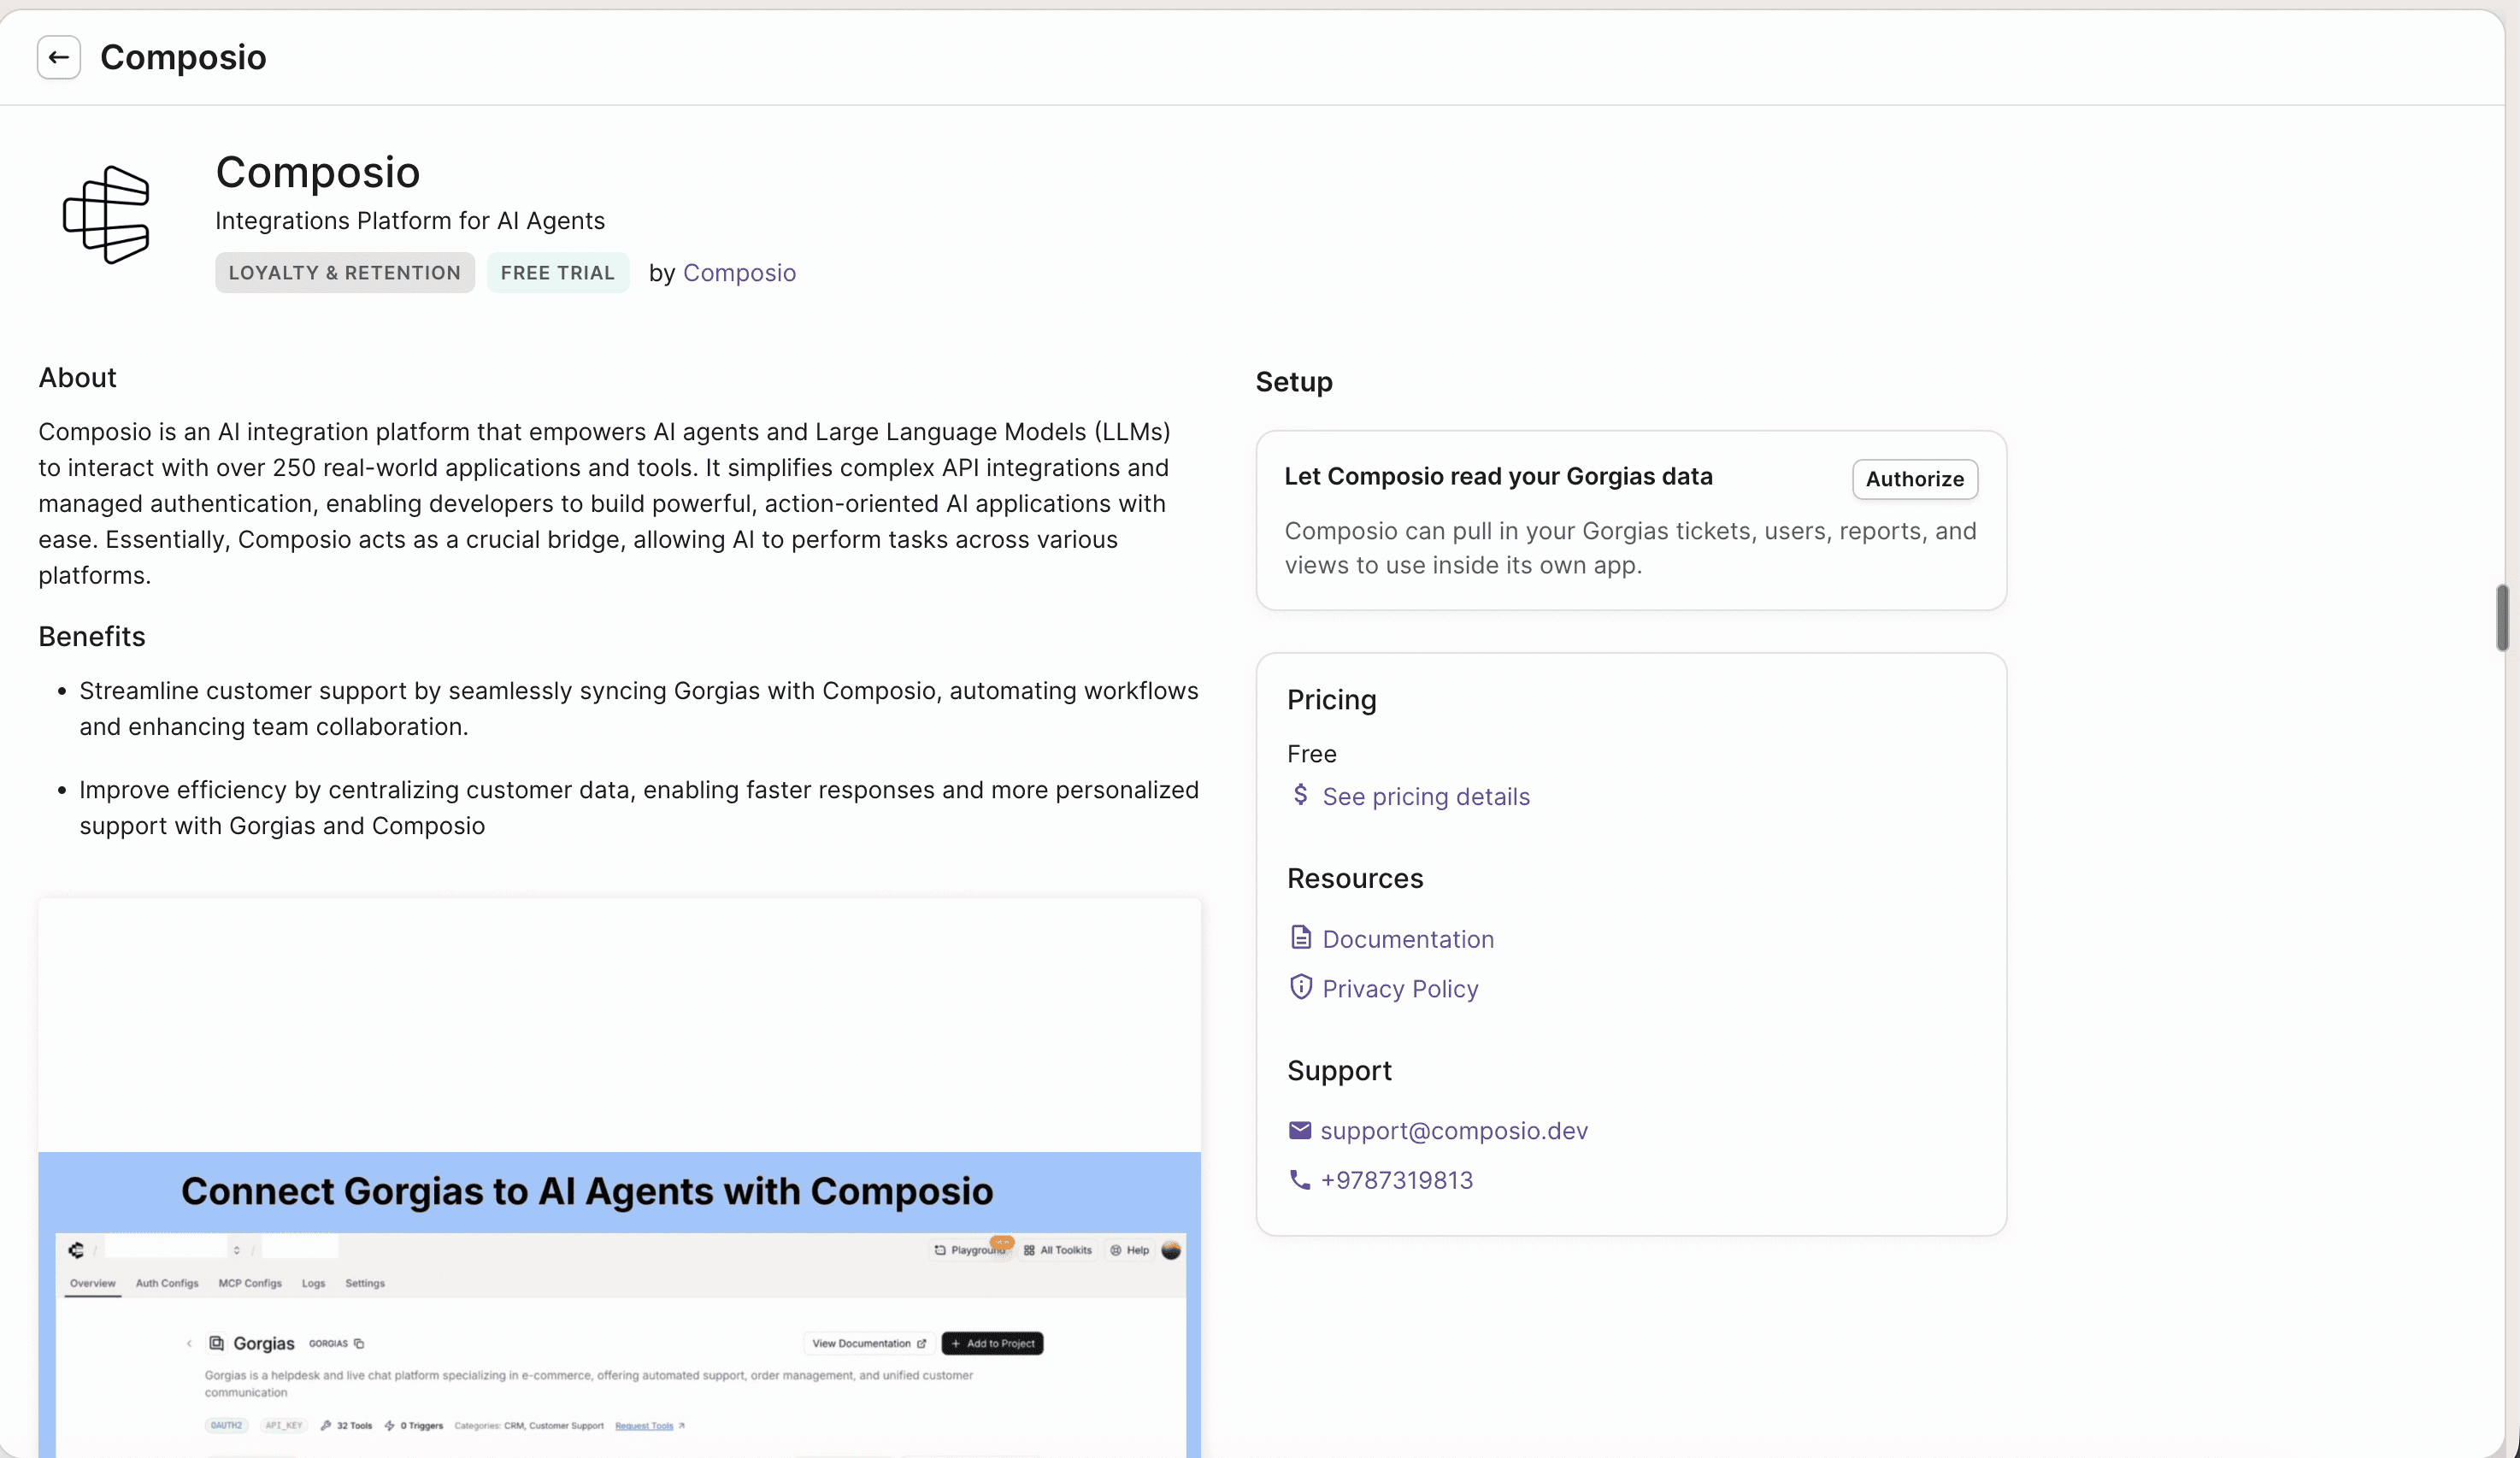Click View Documentation in preview screenshot

point(869,1343)
